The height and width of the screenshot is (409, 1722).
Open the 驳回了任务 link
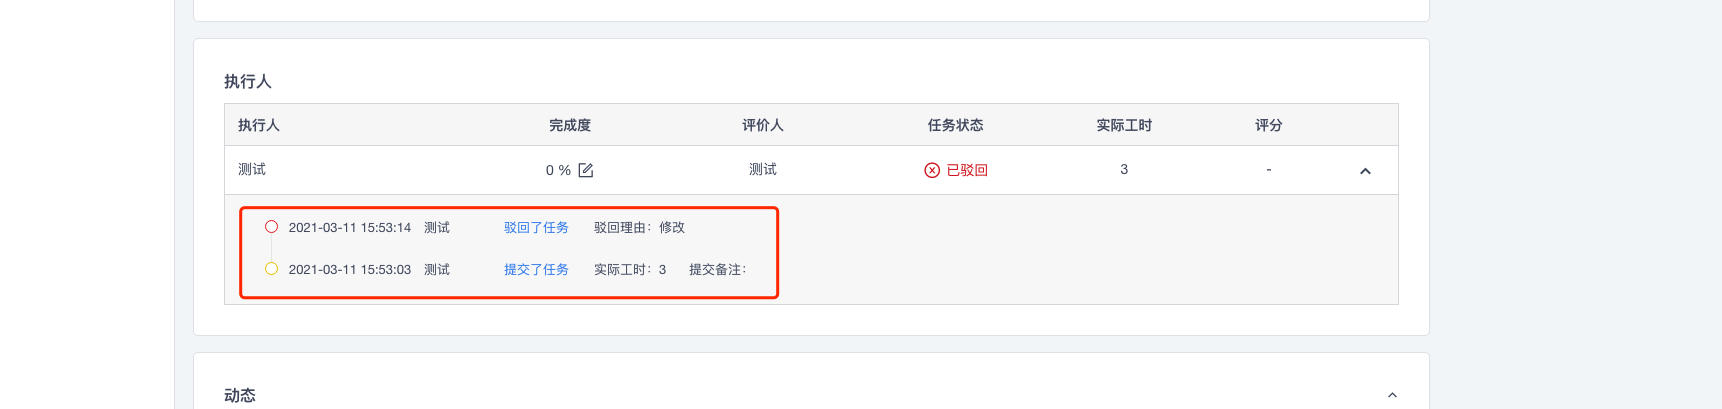pyautogui.click(x=536, y=228)
